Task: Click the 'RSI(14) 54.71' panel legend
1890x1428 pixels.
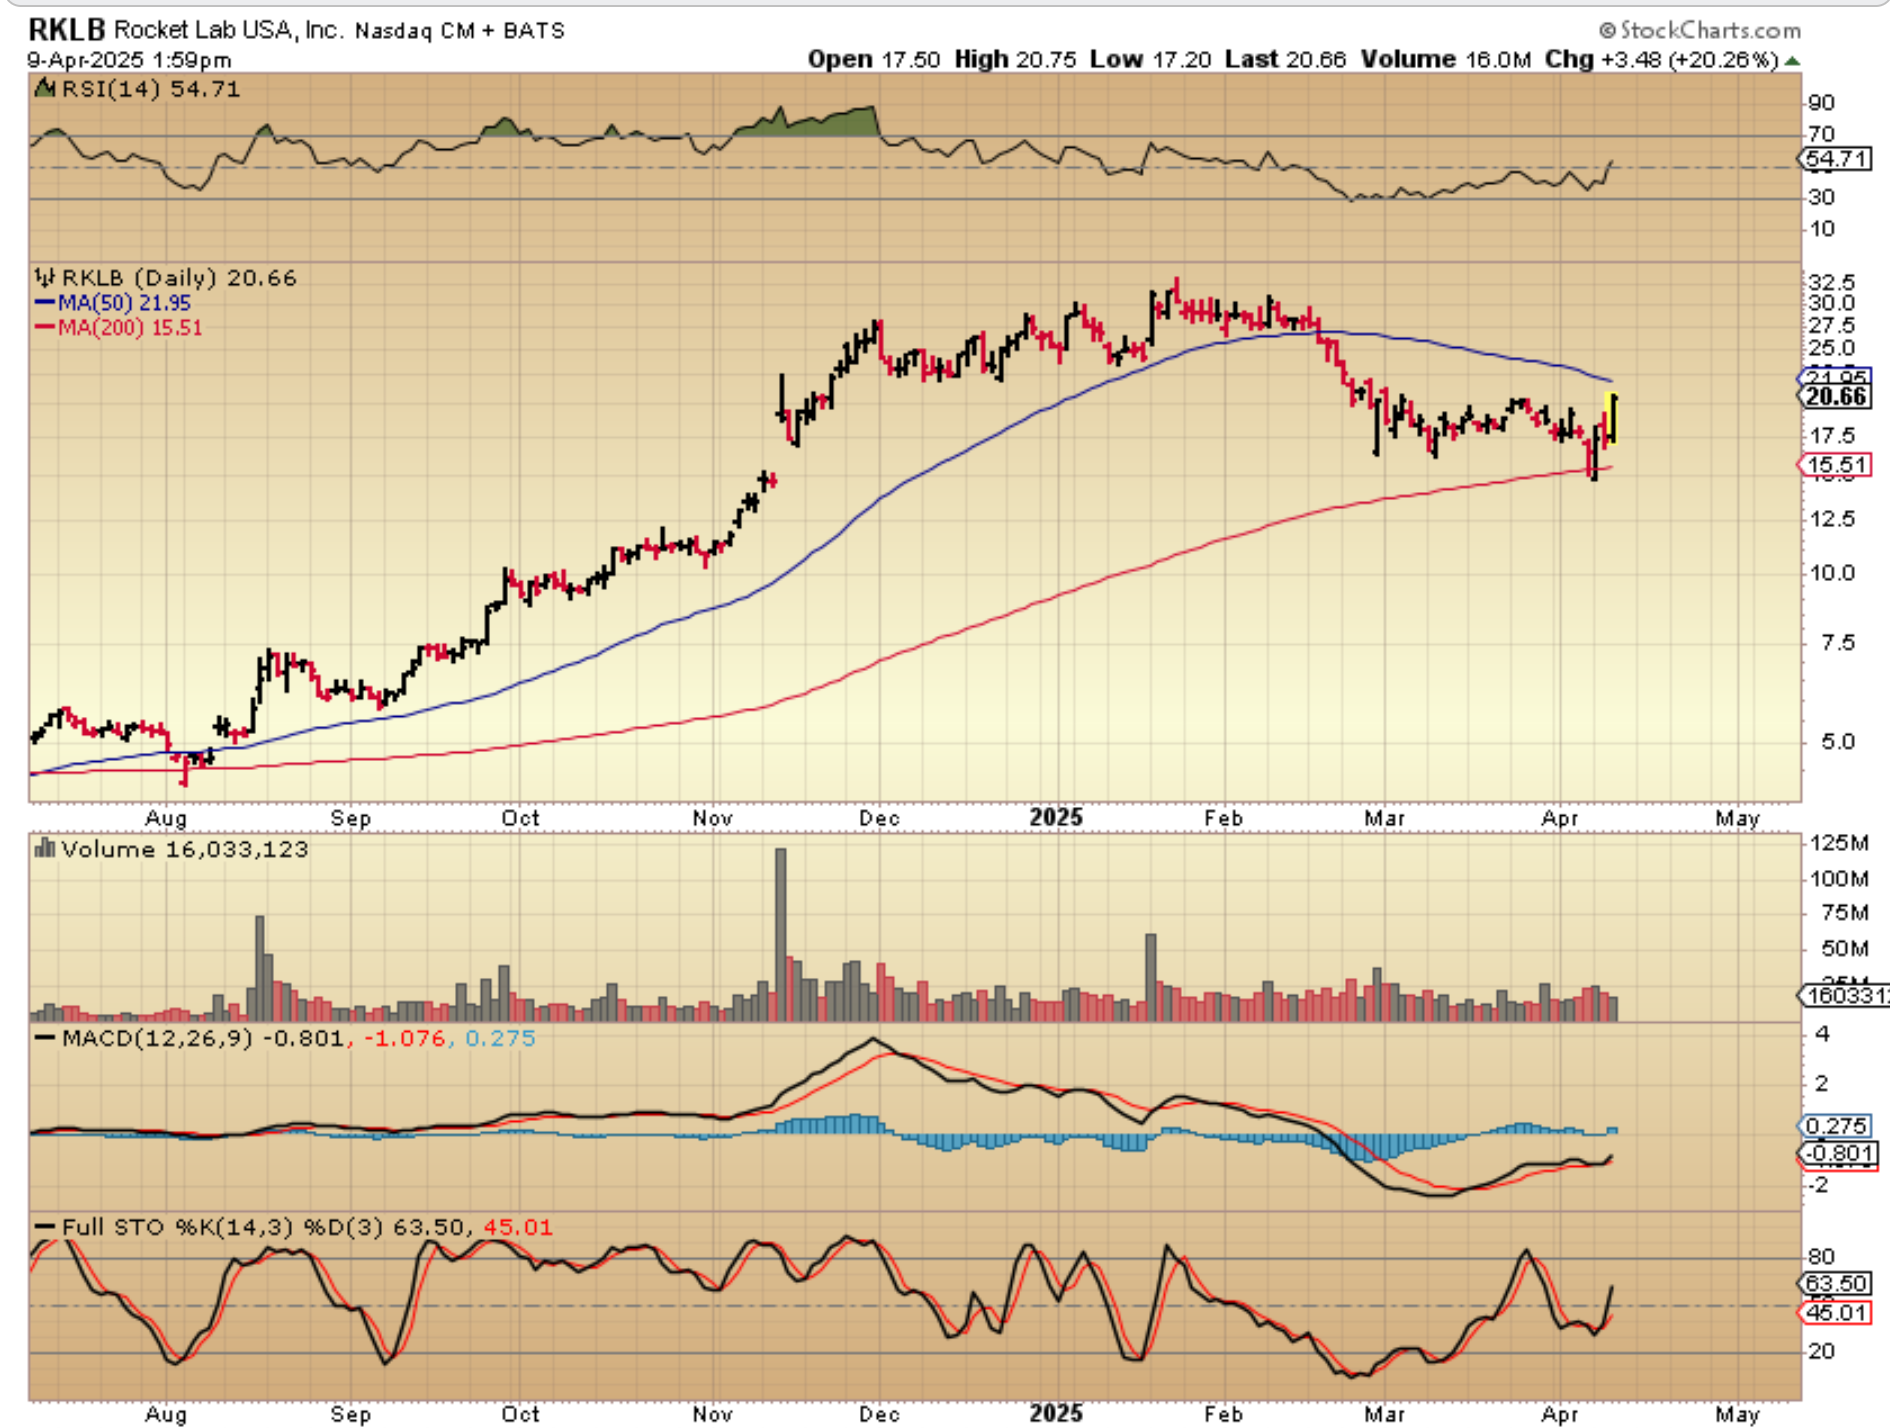Action: (x=151, y=89)
